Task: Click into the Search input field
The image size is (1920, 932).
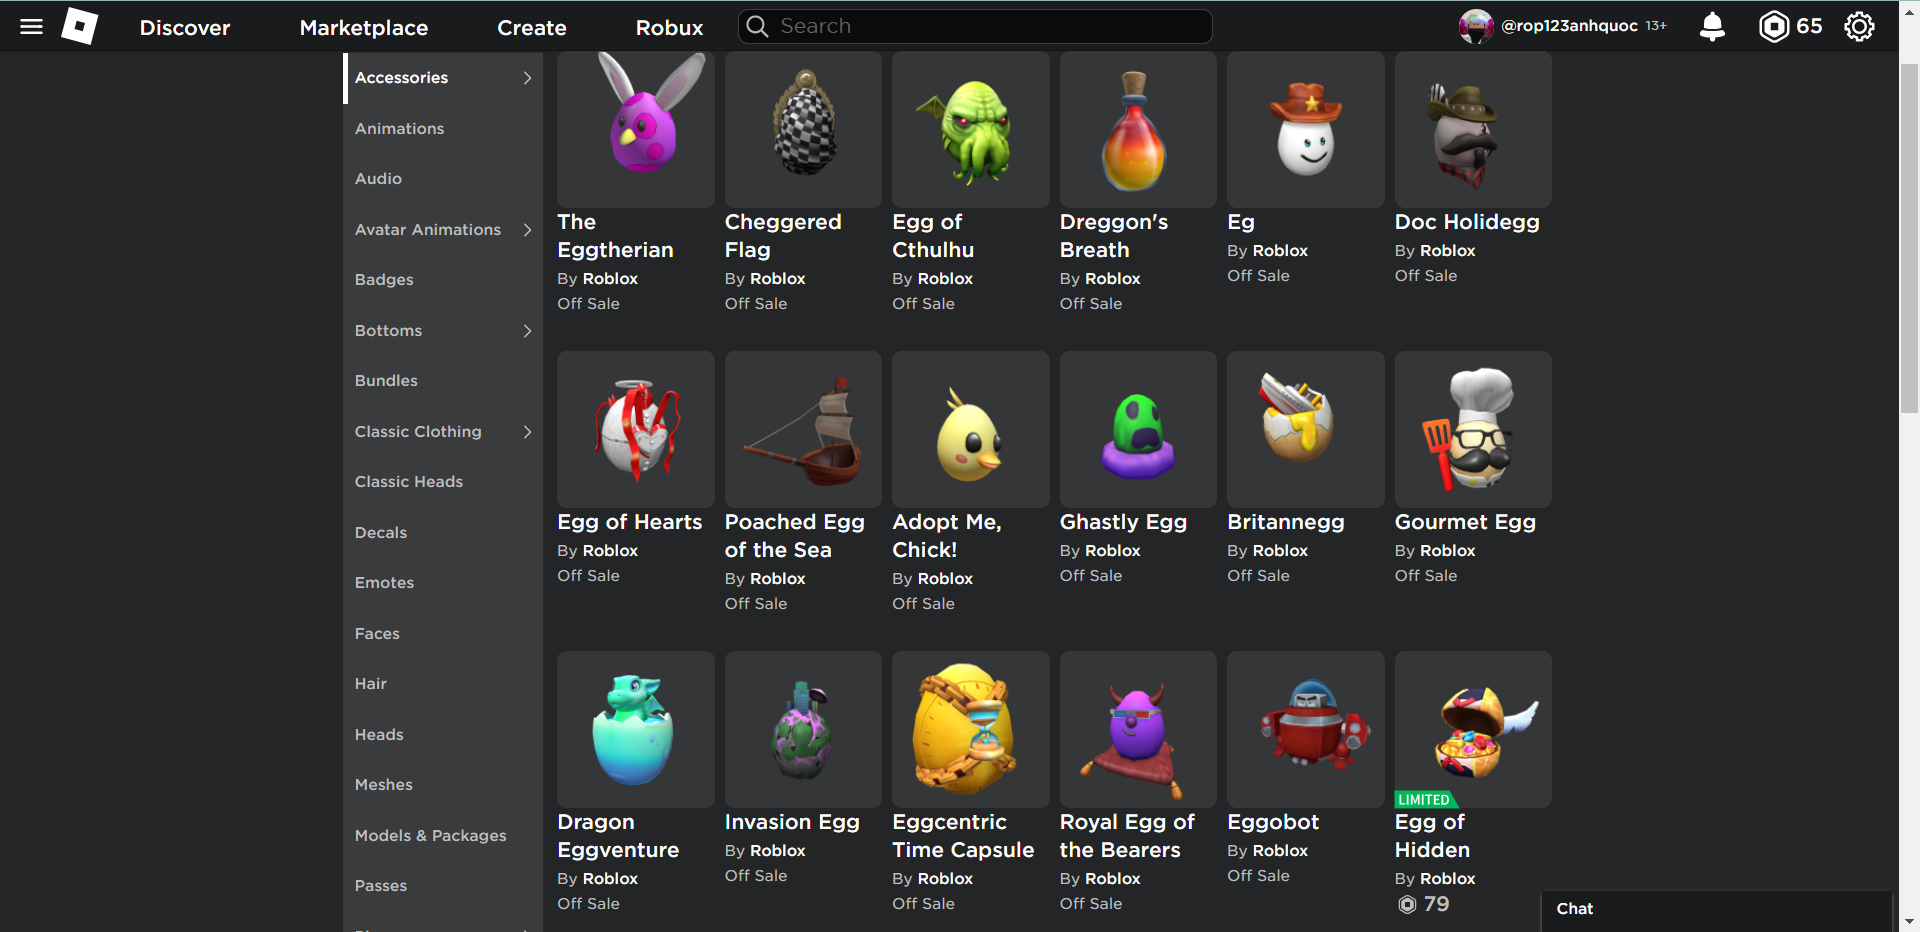Action: coord(975,27)
